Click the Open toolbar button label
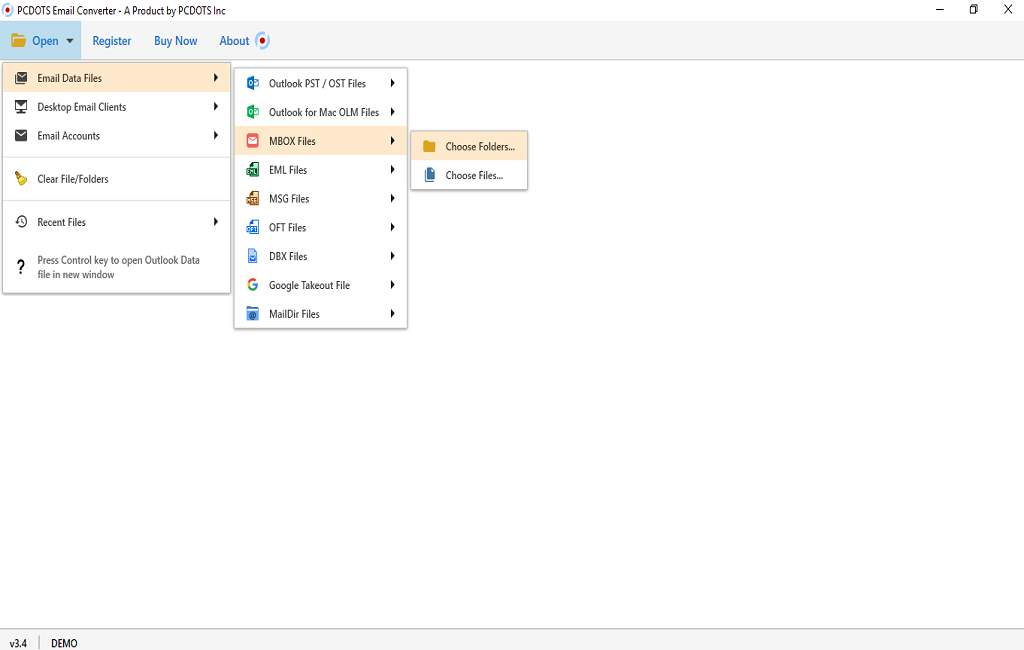Viewport: 1024px width, 650px height. pos(45,41)
